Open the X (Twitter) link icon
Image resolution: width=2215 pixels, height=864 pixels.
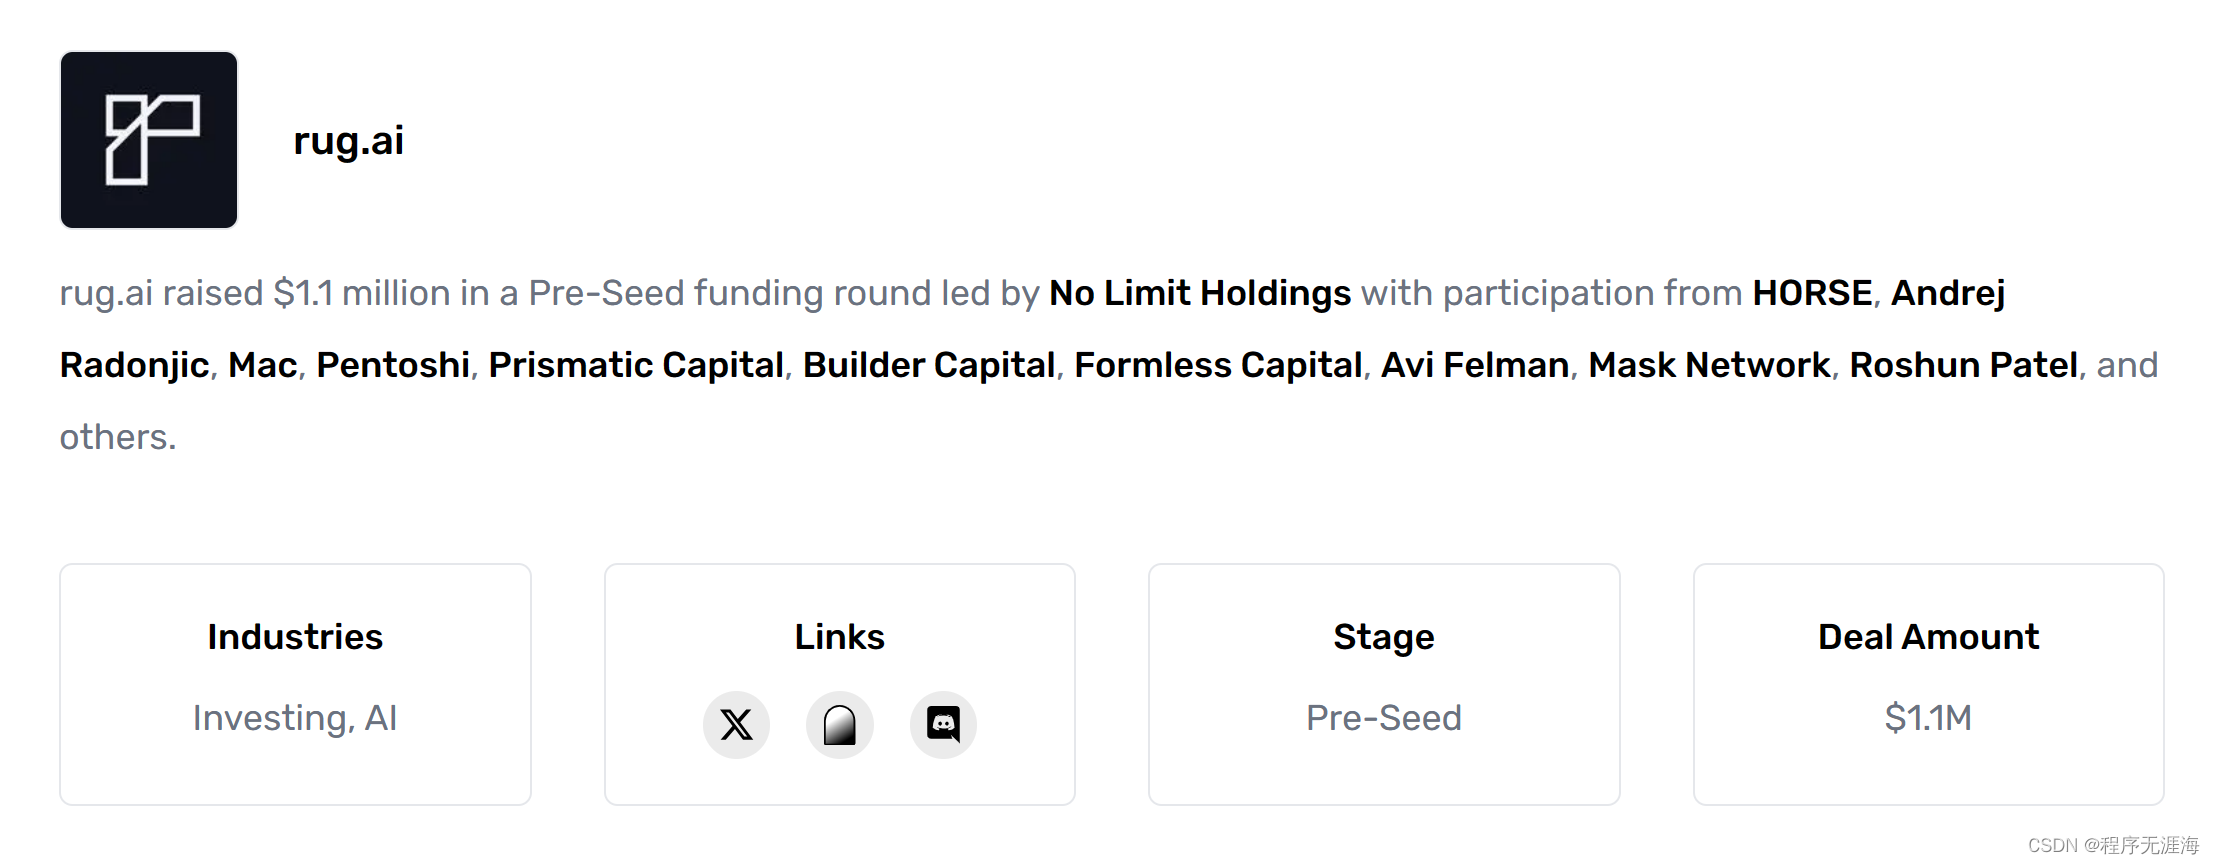736,724
